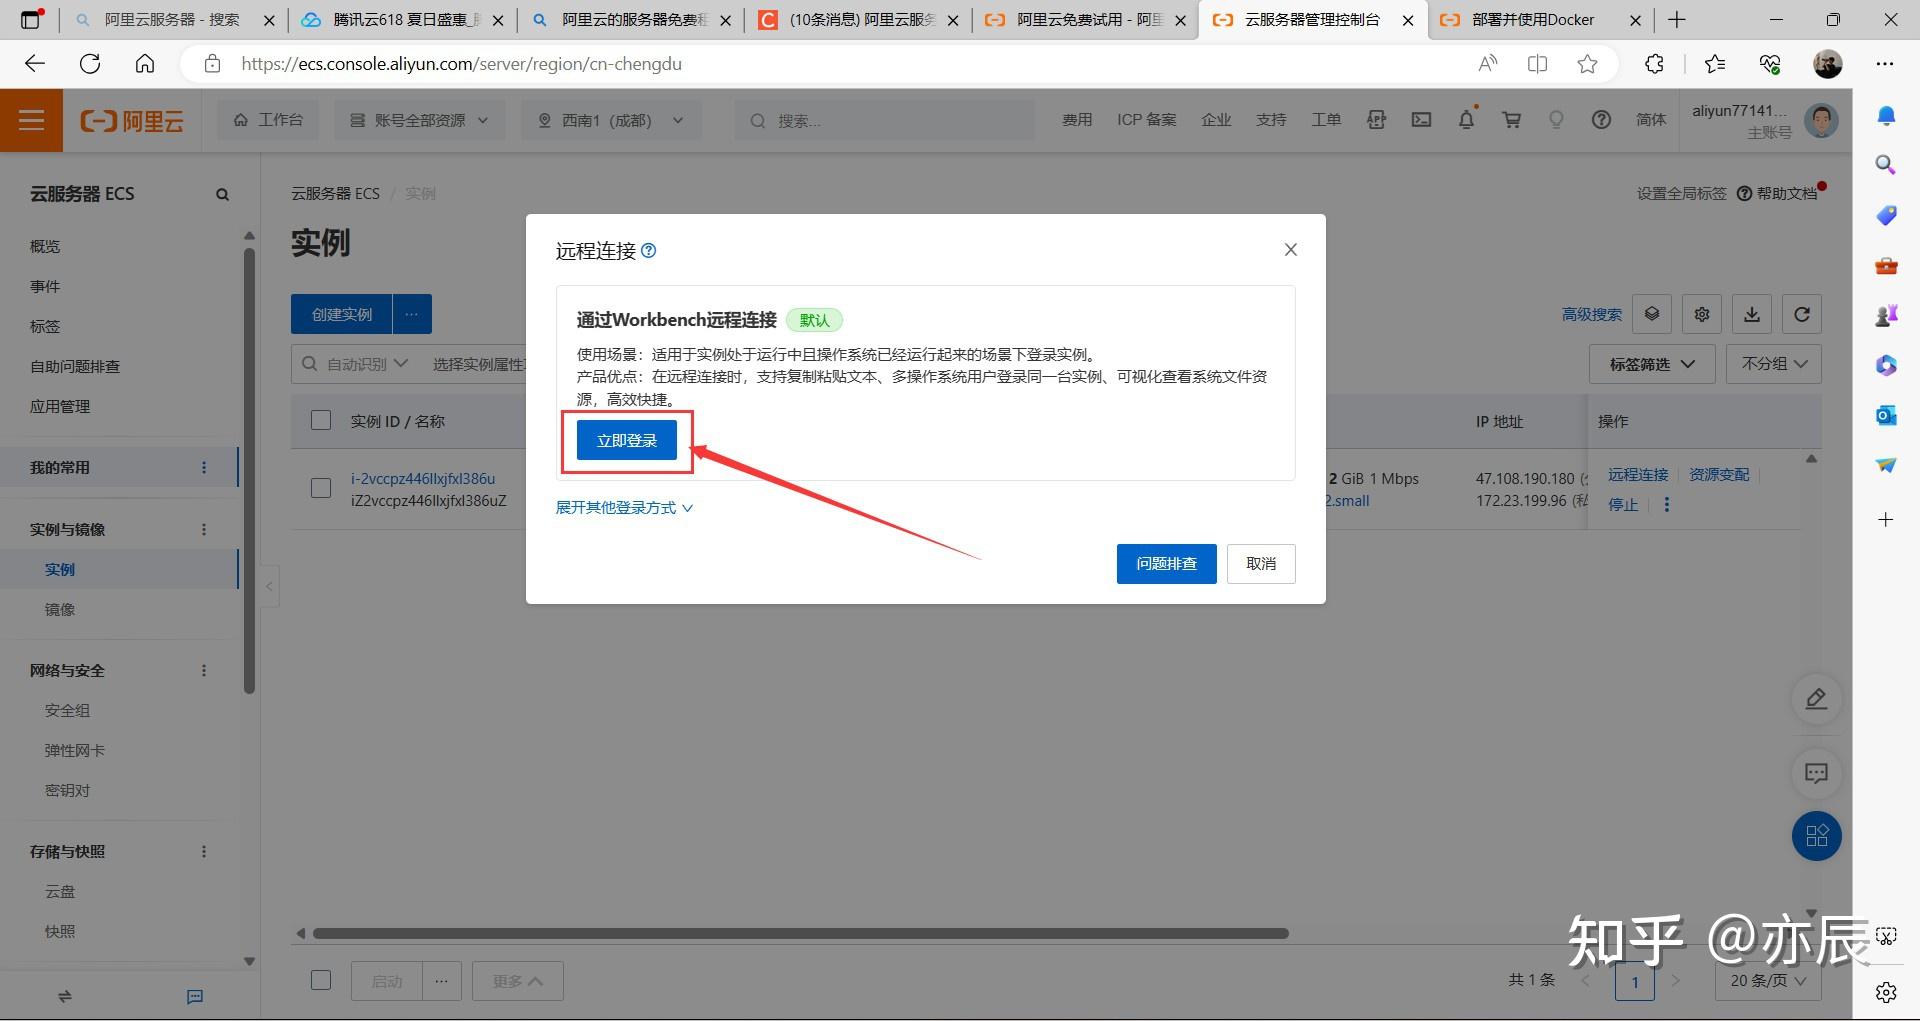The image size is (1920, 1021).
Task: Open the 标签筛选 dropdown
Action: [1652, 364]
